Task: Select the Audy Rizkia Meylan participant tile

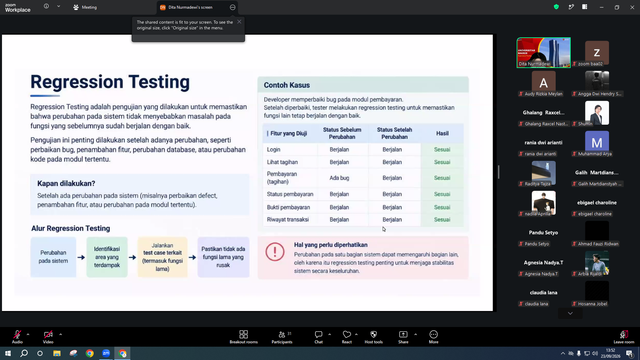Action: 544,83
